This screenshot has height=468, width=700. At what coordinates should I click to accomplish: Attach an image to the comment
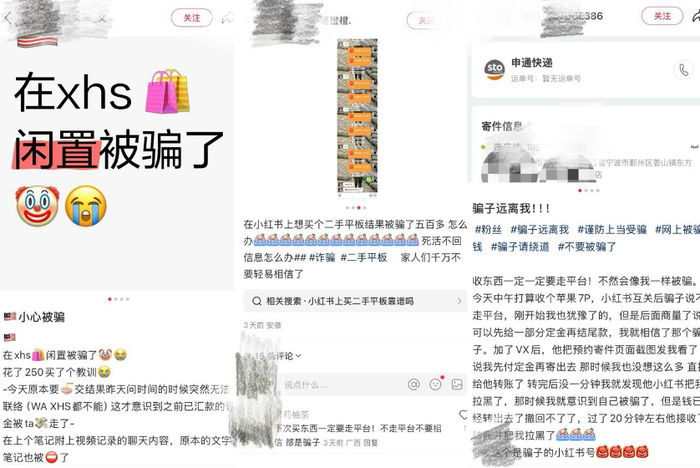457,384
